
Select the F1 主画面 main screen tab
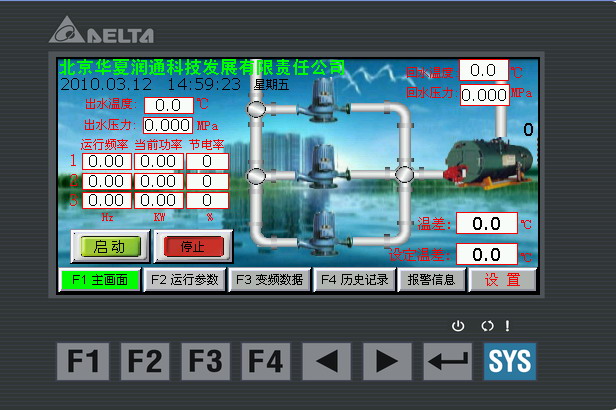pos(99,280)
